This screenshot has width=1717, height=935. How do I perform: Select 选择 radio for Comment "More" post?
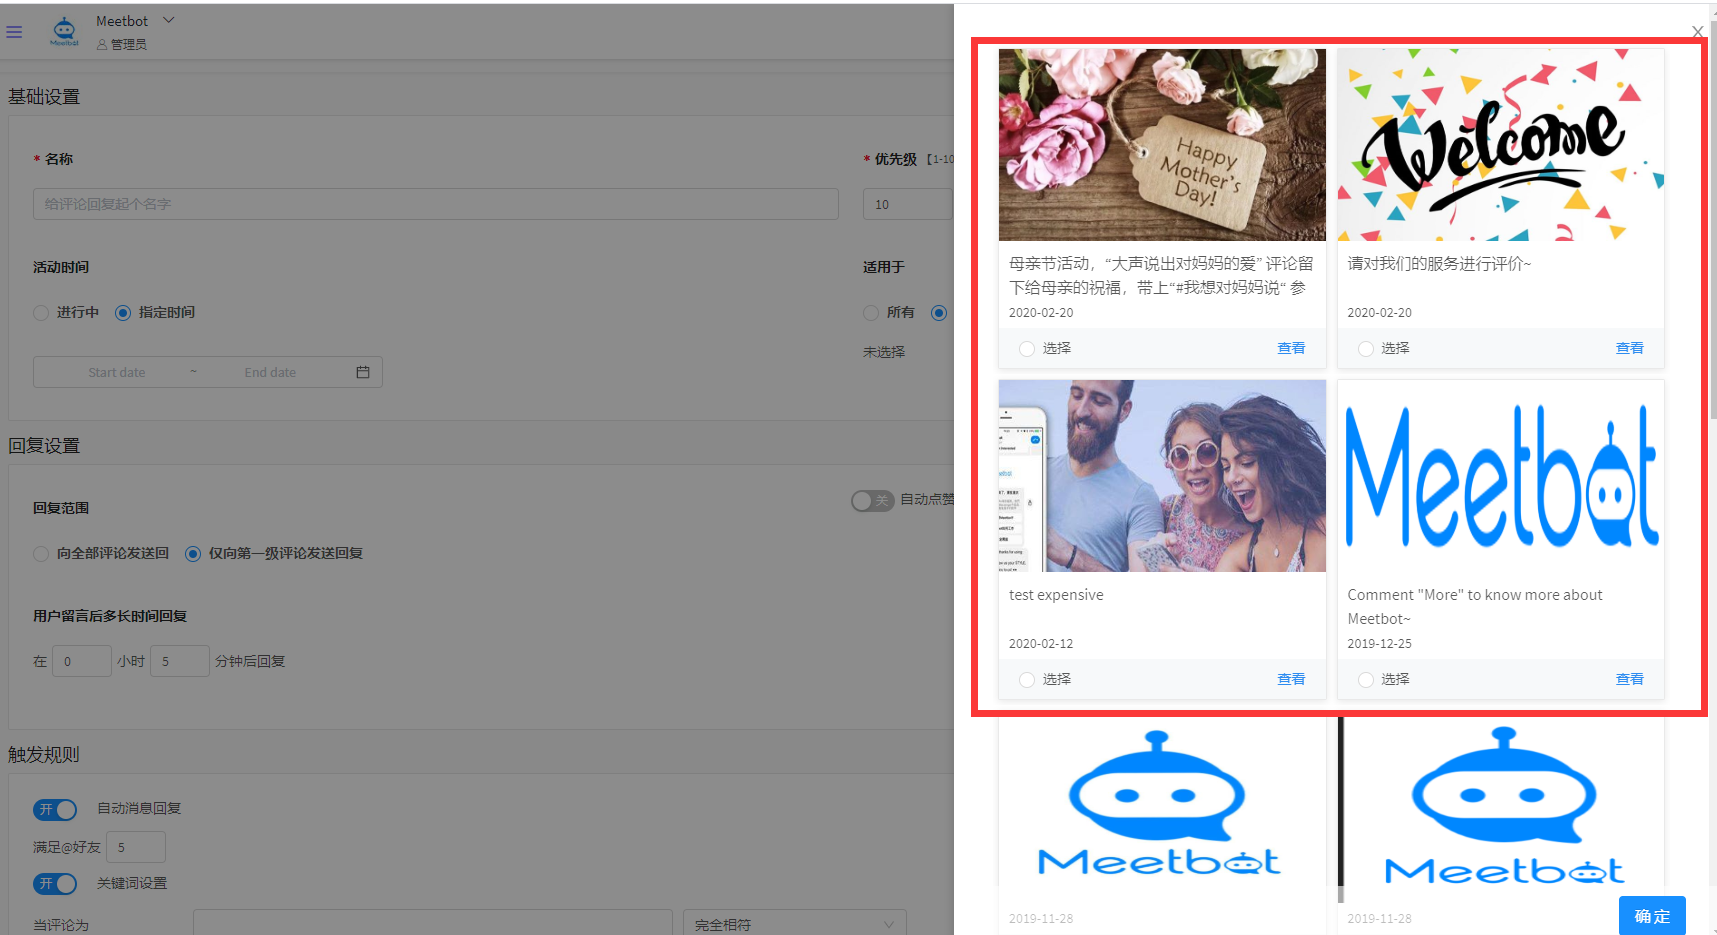tap(1366, 680)
